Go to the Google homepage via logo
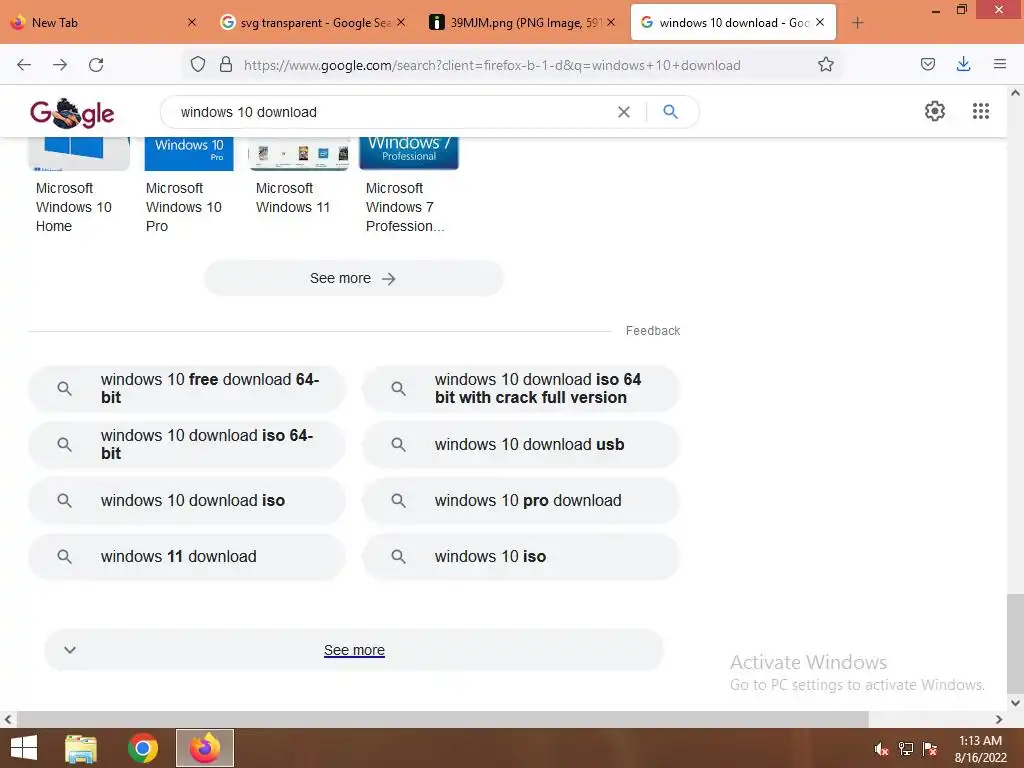Screen dimensions: 1024x768 (72, 113)
